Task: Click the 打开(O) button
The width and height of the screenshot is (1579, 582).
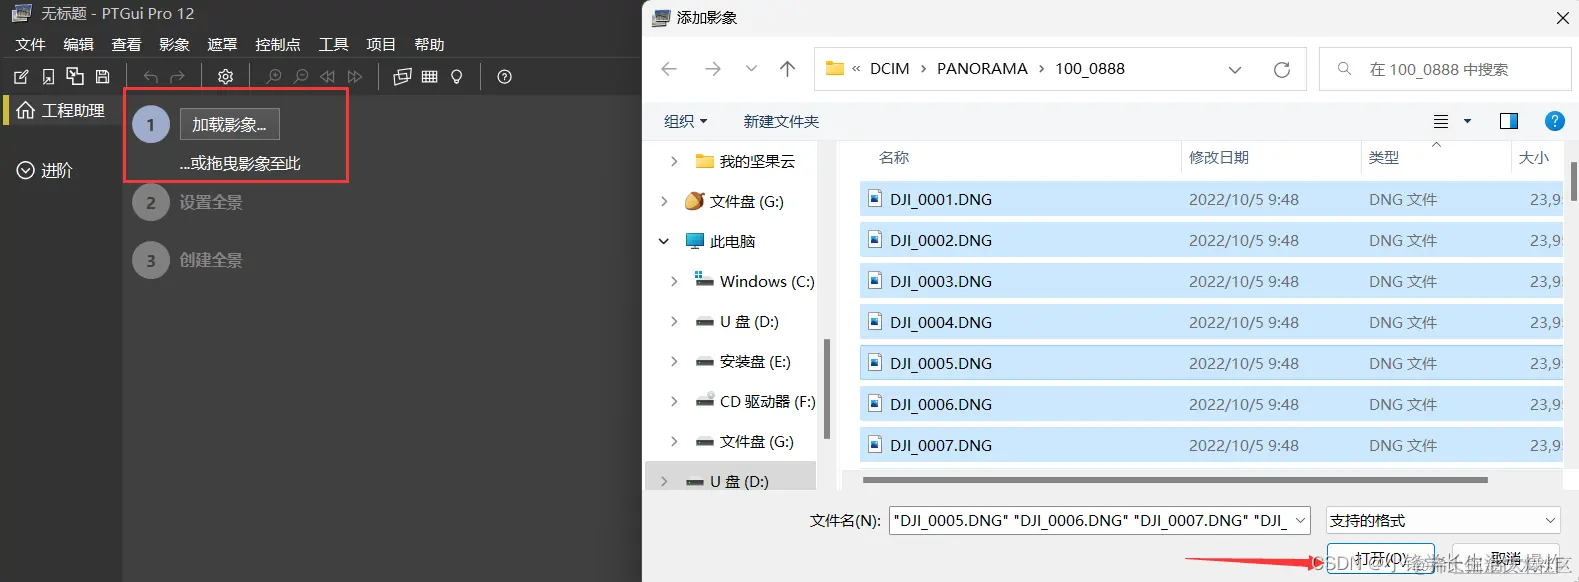Action: point(1381,558)
